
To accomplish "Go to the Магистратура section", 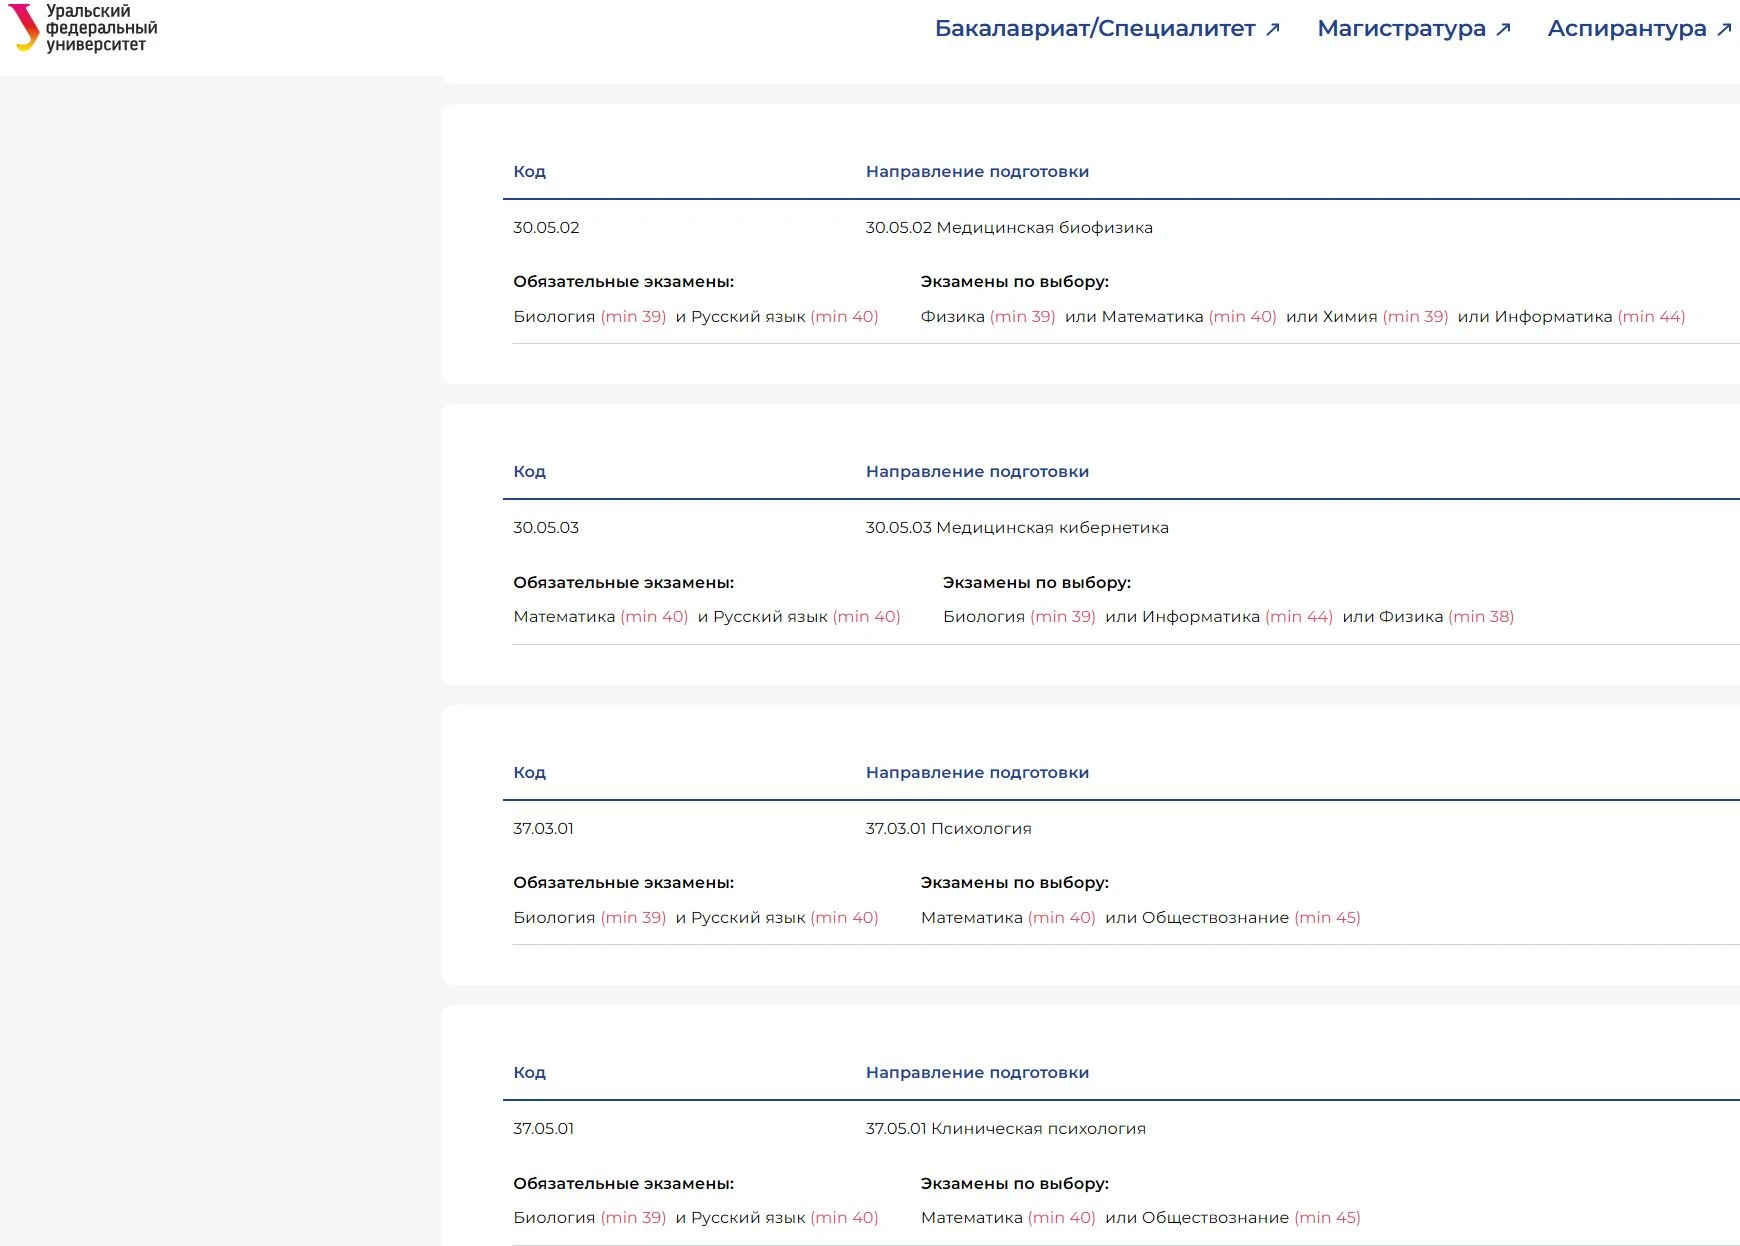I will pos(1400,29).
